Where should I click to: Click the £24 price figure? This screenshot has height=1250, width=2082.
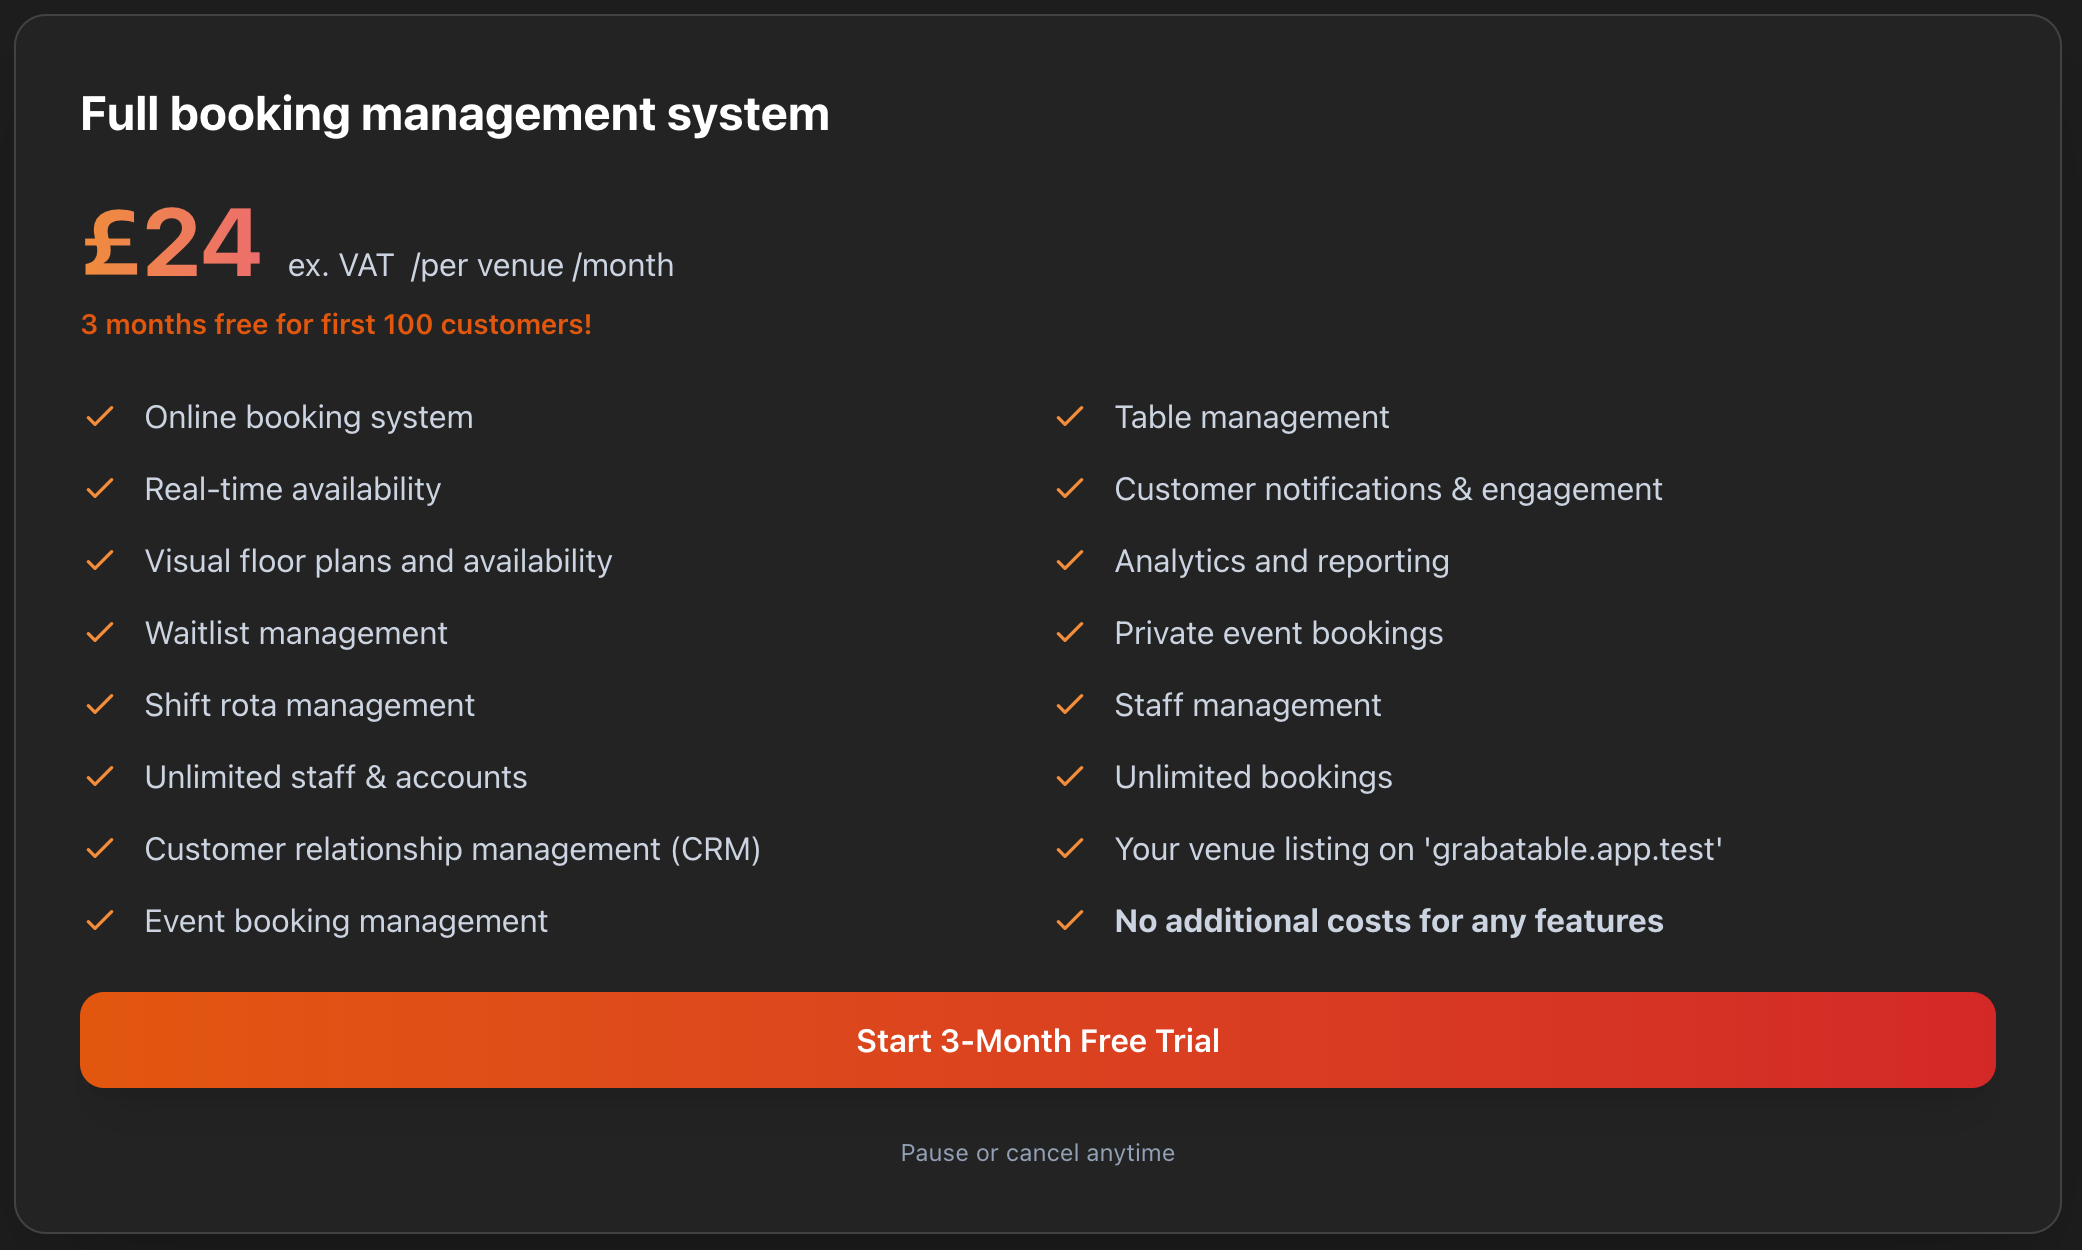pos(172,243)
